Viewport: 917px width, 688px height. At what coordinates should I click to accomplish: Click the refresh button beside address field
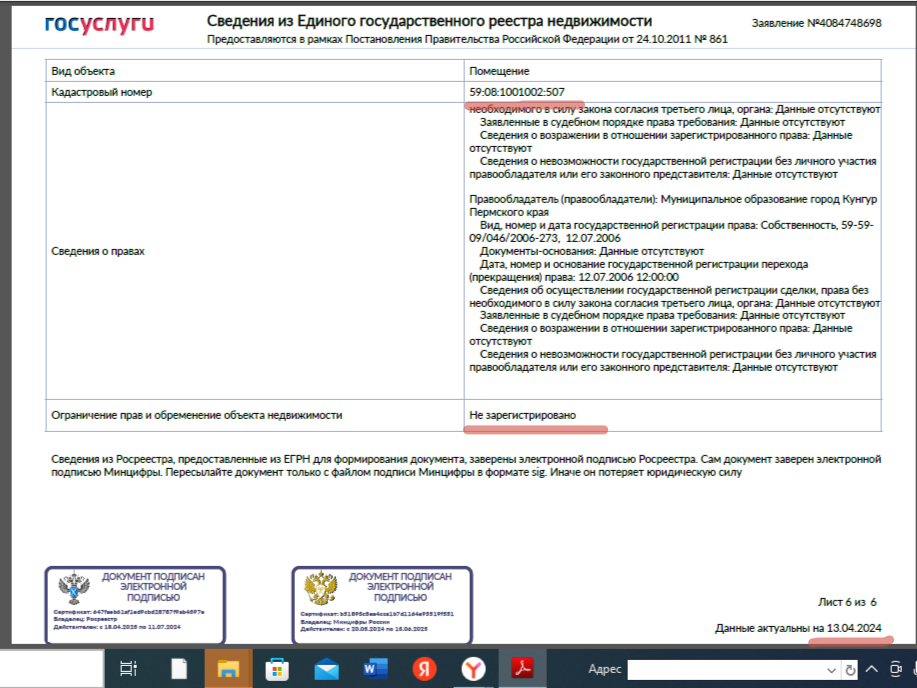(x=850, y=669)
